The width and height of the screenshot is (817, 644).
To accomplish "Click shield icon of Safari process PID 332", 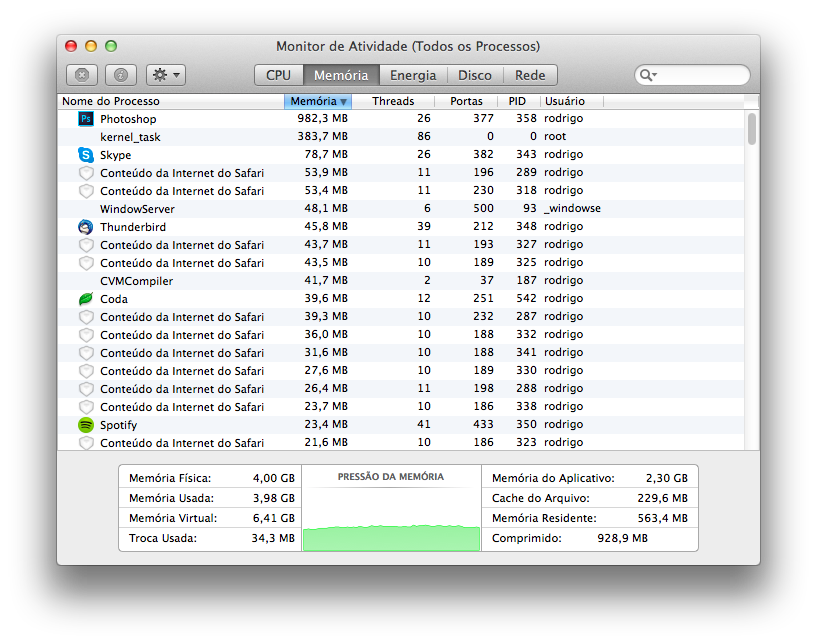I will tap(86, 335).
